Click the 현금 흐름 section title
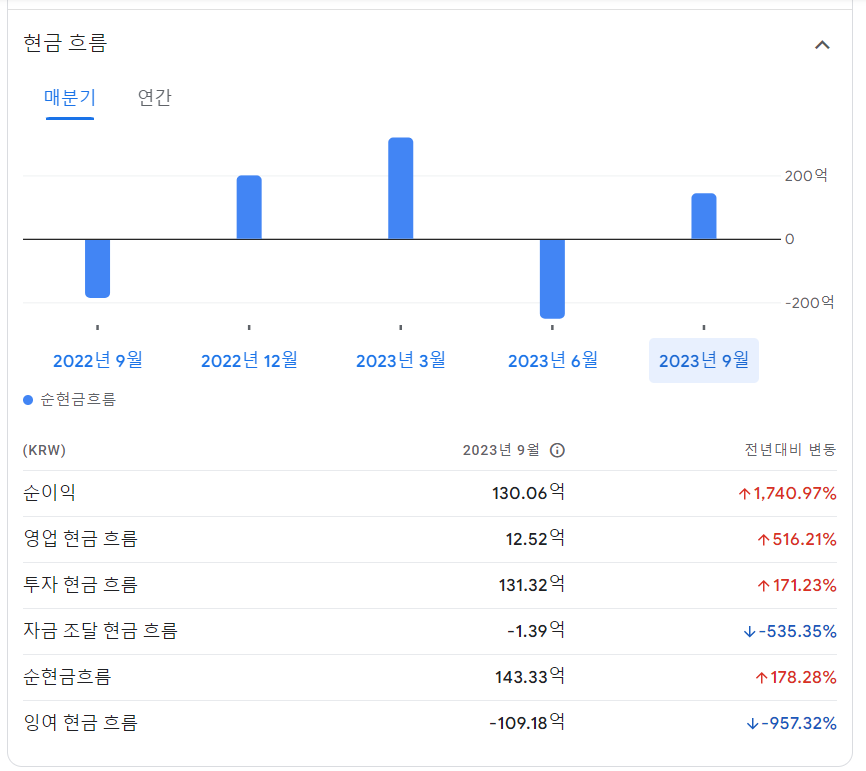Screen dimensions: 866x771 coord(65,44)
